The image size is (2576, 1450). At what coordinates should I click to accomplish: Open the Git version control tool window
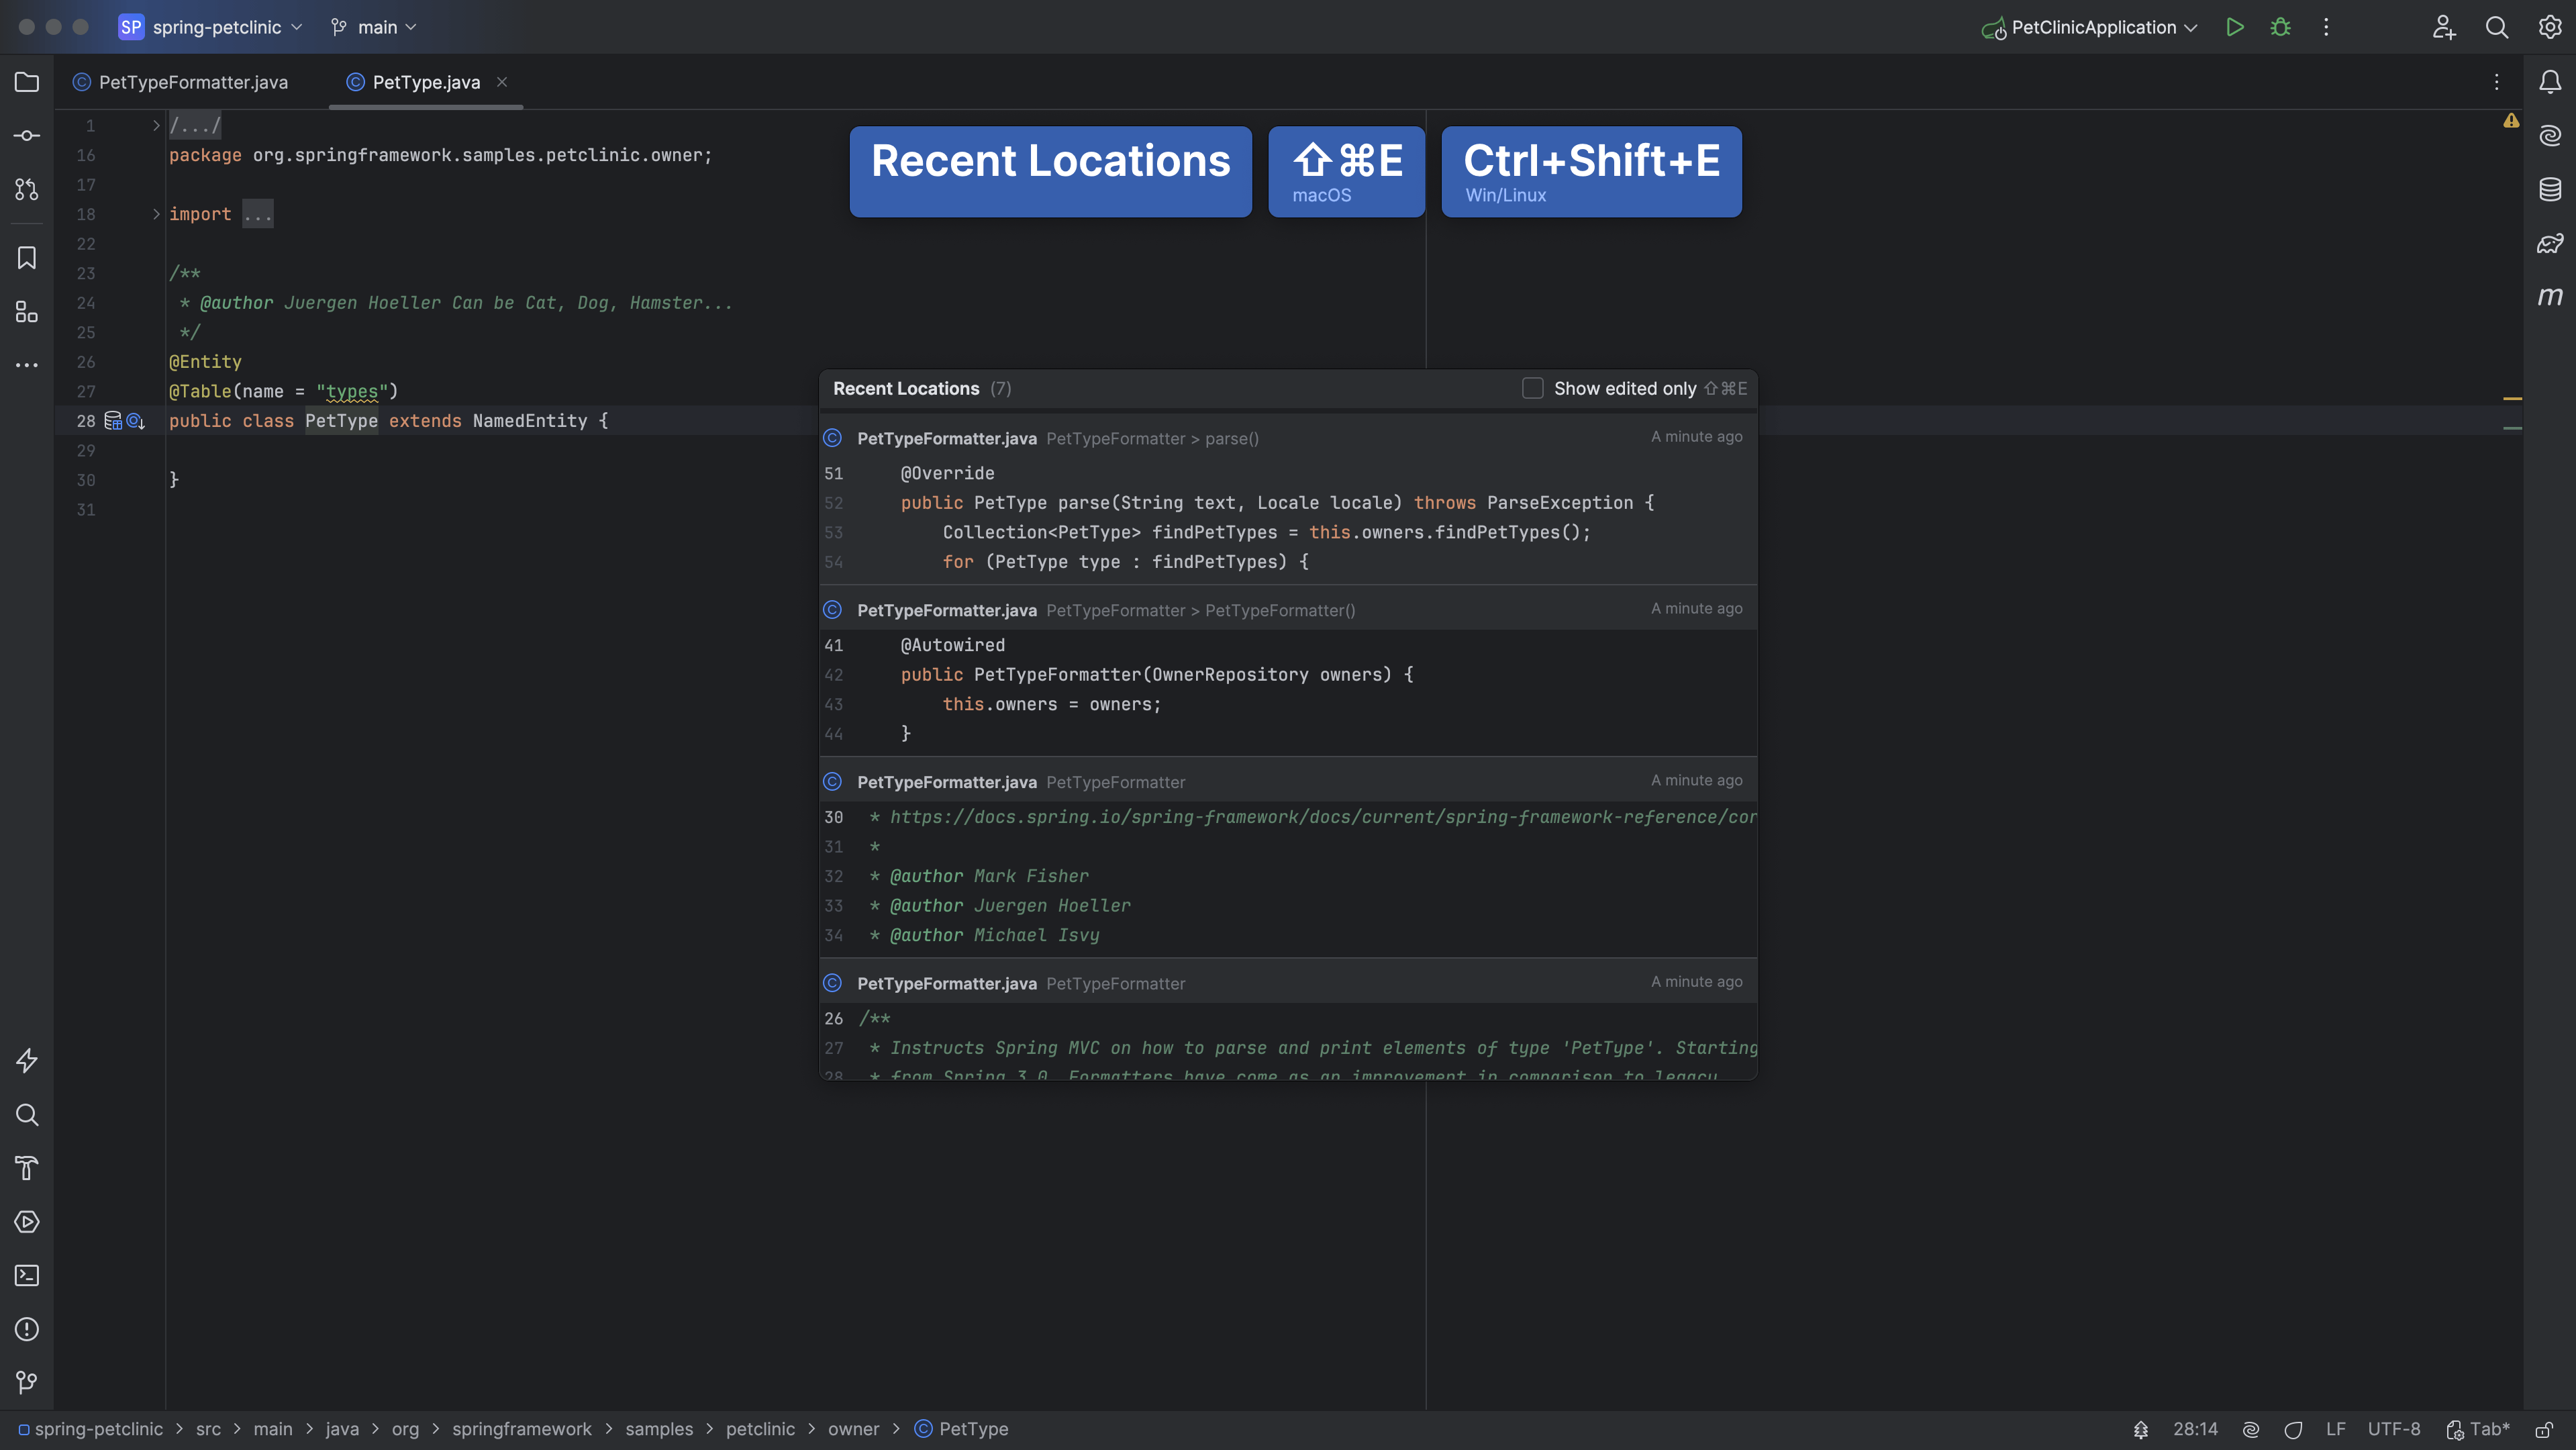pos(27,1382)
